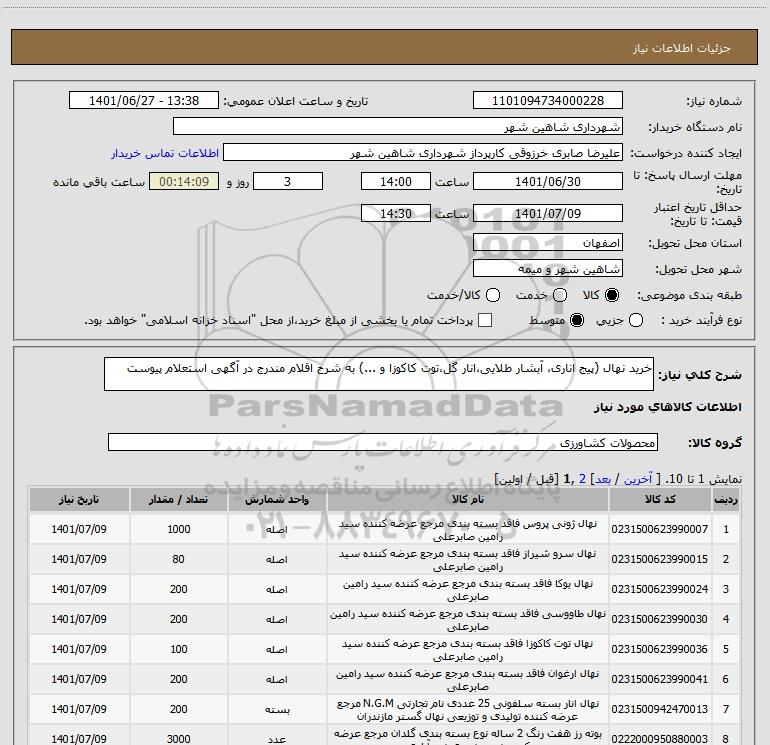Screen dimensions: 770x745
Task: Click product code 0222000950880003
Action: 660,738
